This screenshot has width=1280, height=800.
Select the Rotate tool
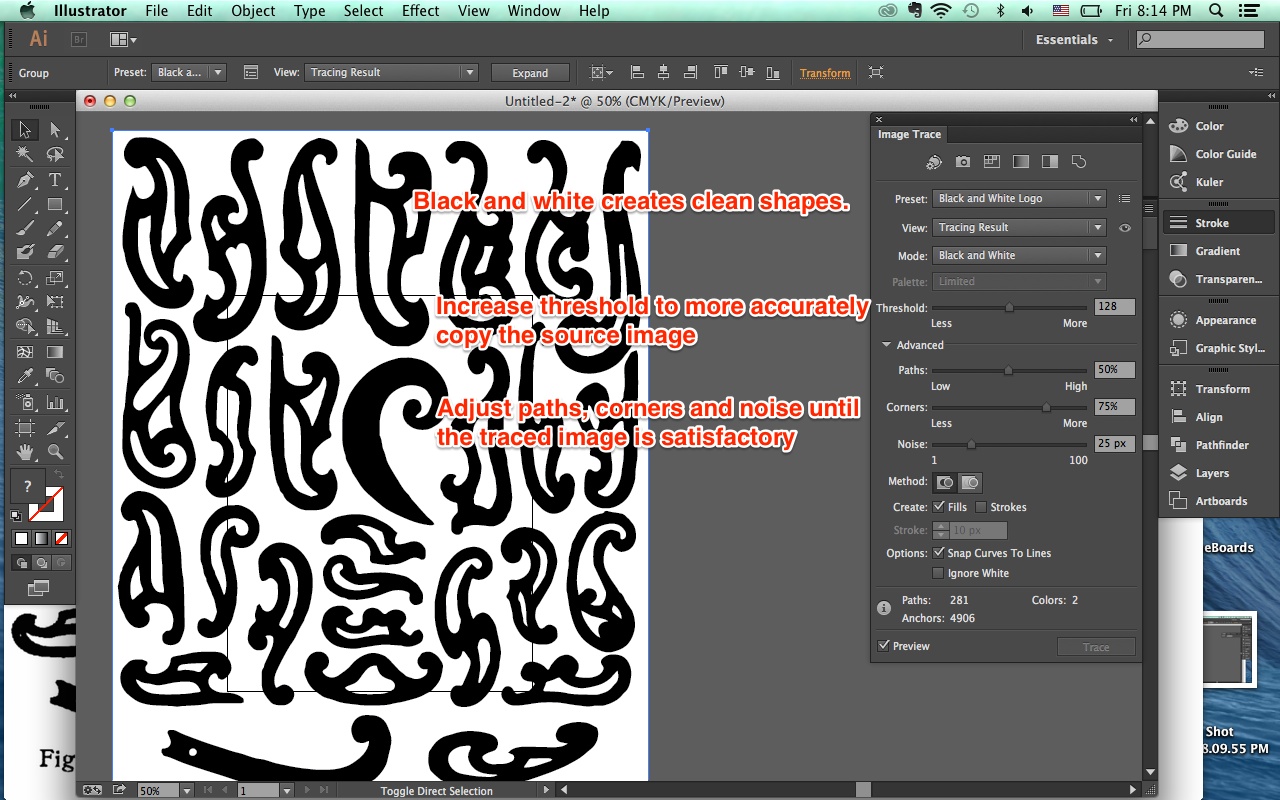[25, 278]
